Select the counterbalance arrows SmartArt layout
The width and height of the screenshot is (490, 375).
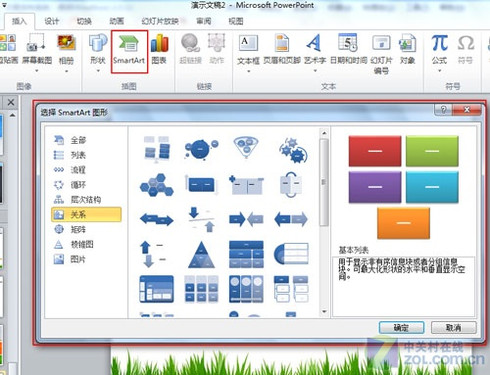point(156,220)
